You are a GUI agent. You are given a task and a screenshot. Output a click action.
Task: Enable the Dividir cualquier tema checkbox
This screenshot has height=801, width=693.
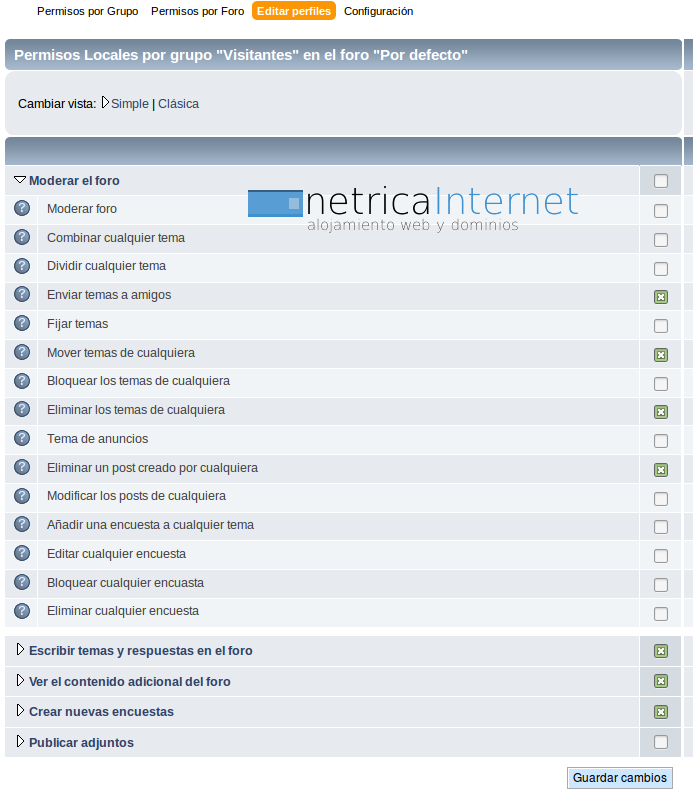[x=660, y=269]
